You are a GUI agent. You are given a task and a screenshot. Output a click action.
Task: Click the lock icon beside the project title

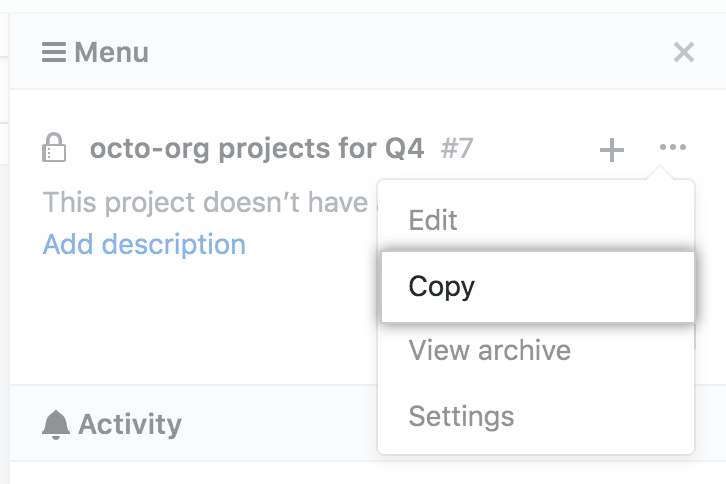coord(54,150)
